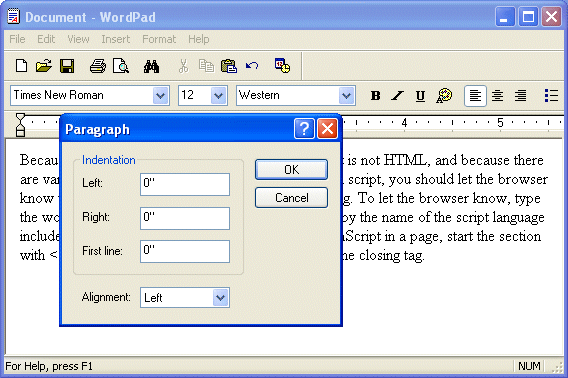Toggle Underline formatting
This screenshot has height=378, width=568.
[x=420, y=96]
